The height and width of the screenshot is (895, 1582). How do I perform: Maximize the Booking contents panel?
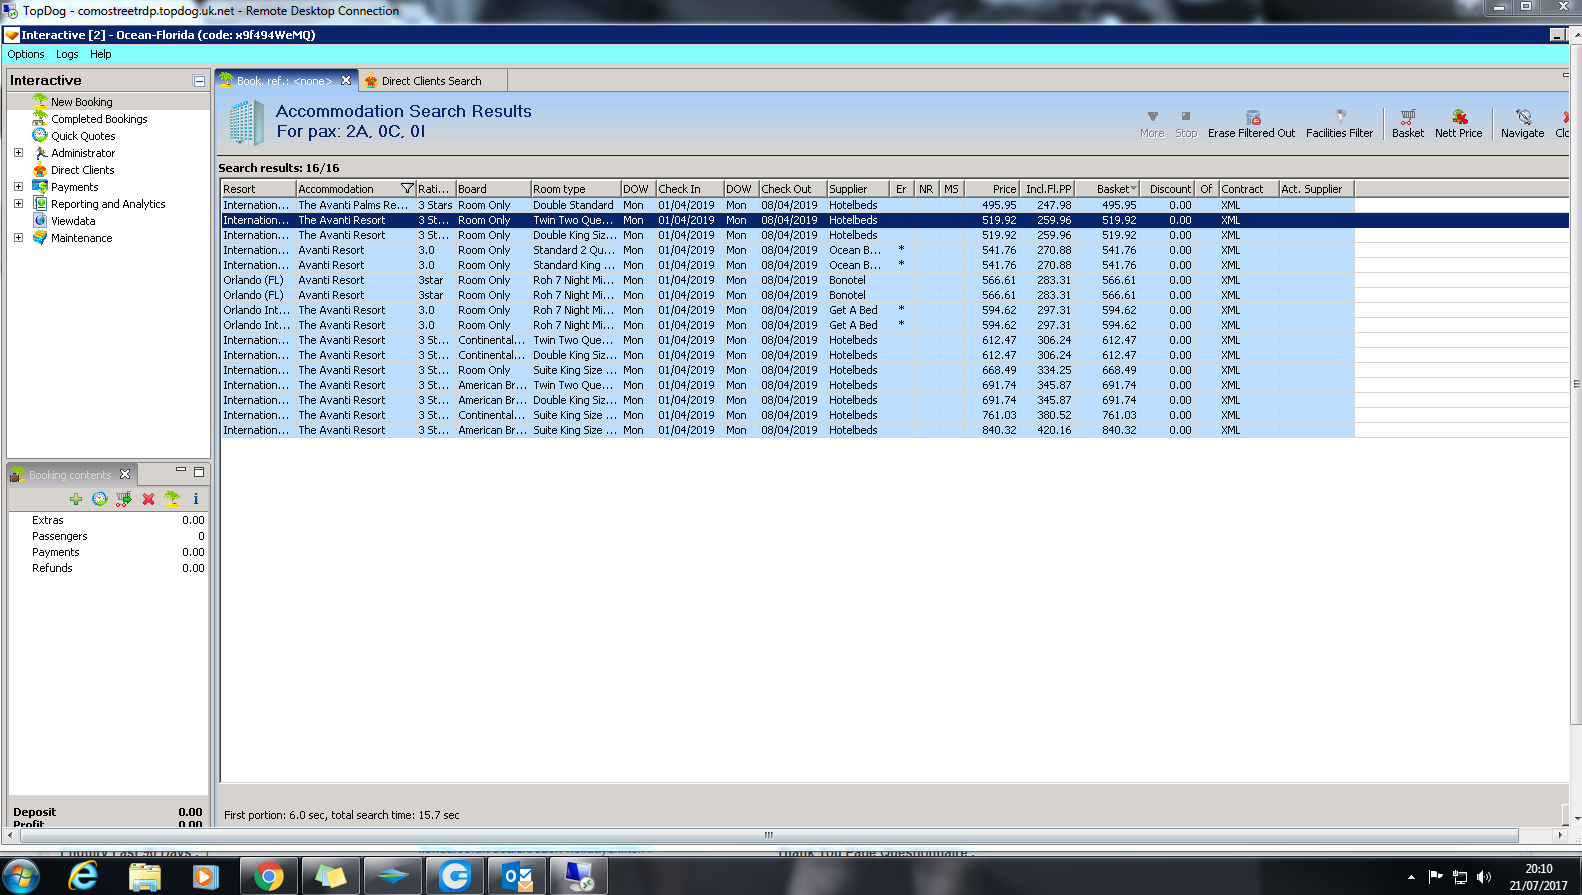click(199, 472)
